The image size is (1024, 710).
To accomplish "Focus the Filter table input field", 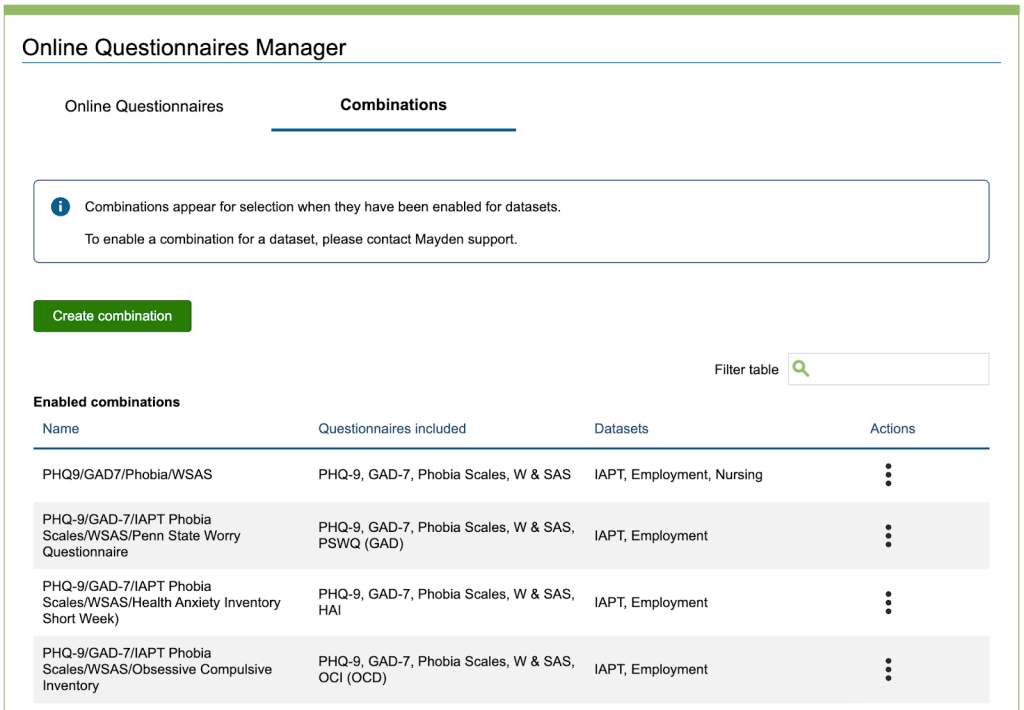I will pos(900,369).
